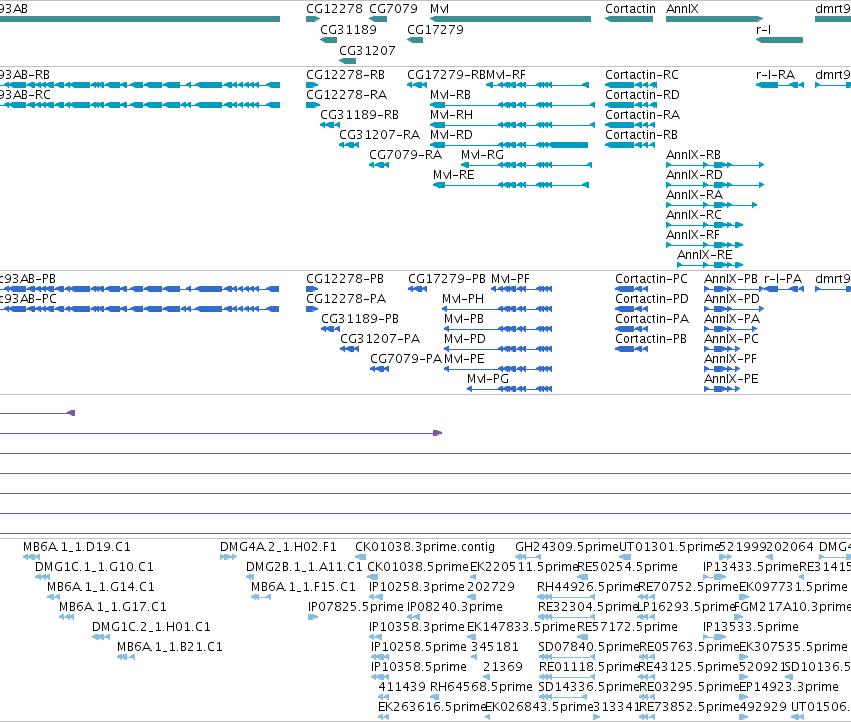This screenshot has width=851, height=722.
Task: Click protein Cortactin-PA
Action: pos(651,319)
